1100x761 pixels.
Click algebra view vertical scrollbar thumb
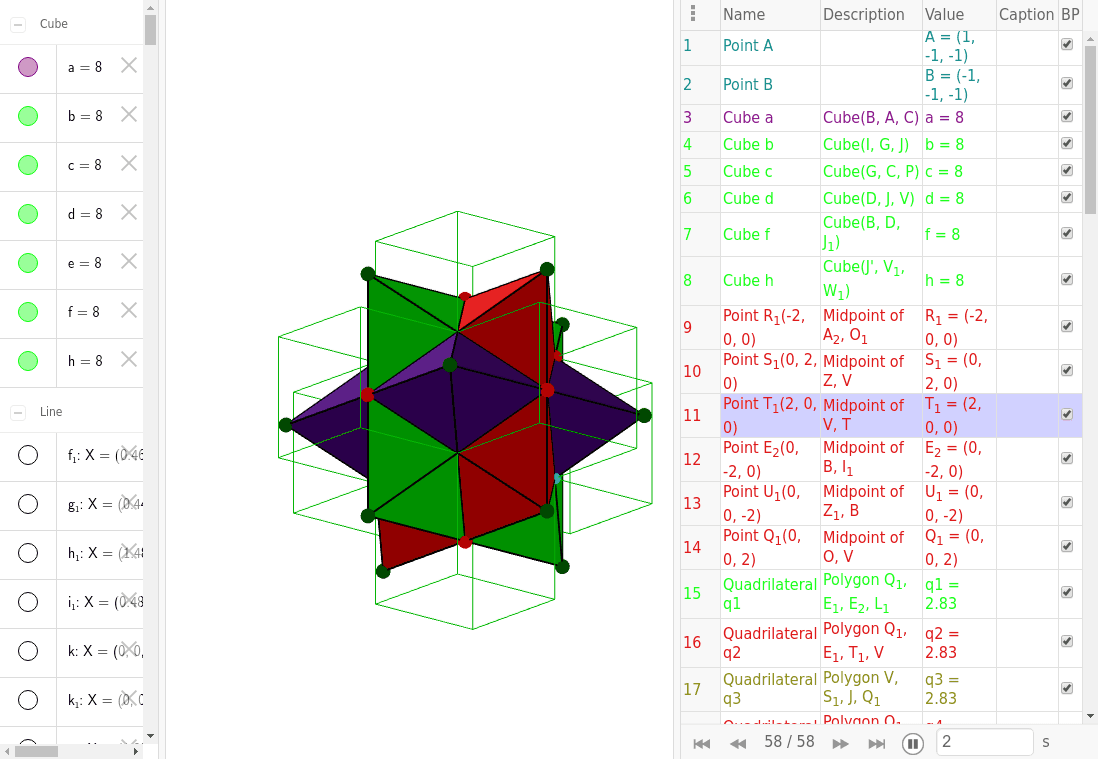(150, 30)
